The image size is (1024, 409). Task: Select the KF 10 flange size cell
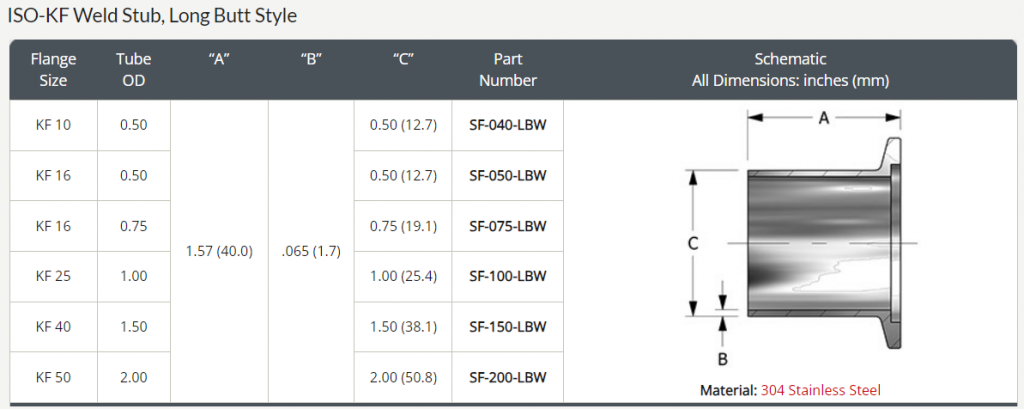click(53, 125)
